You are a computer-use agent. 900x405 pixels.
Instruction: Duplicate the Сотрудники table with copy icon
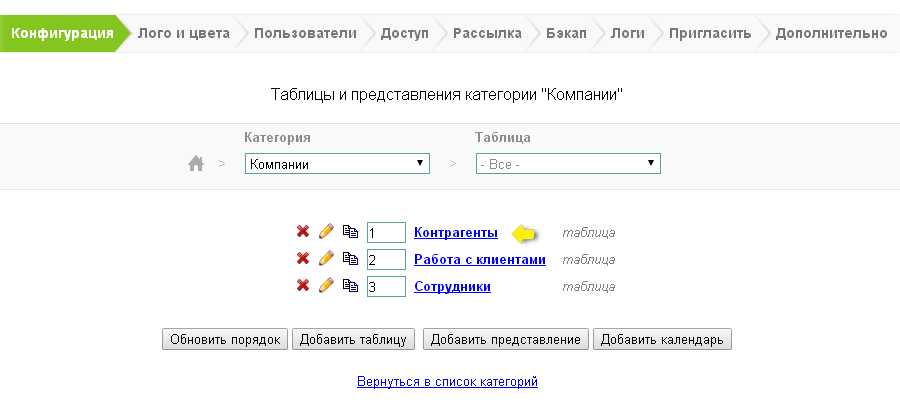(350, 286)
